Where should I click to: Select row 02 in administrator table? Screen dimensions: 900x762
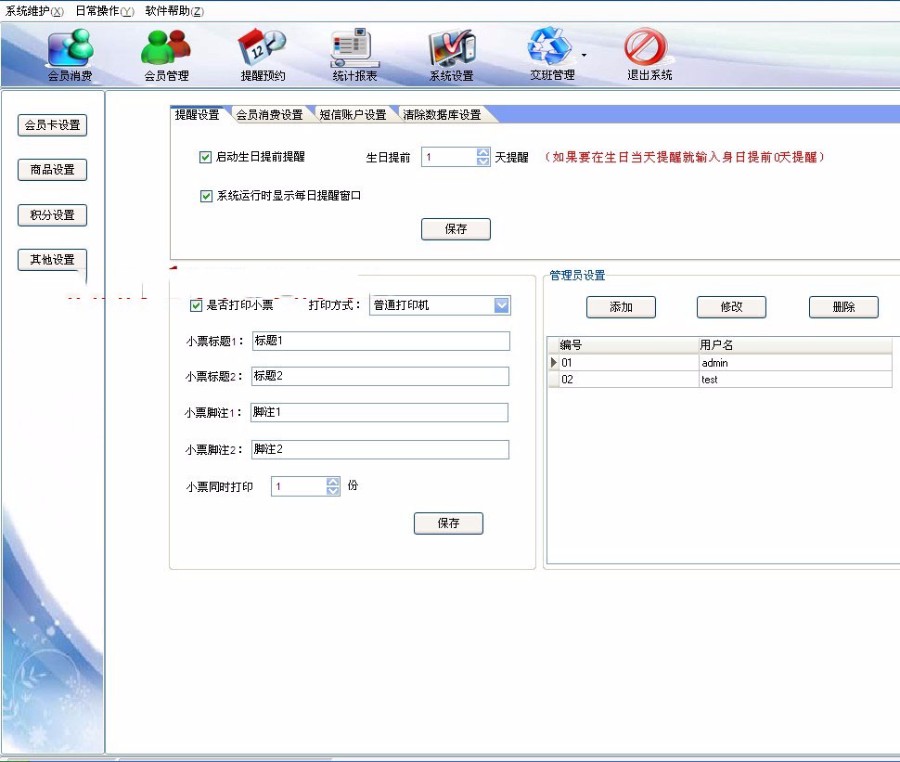[x=720, y=379]
